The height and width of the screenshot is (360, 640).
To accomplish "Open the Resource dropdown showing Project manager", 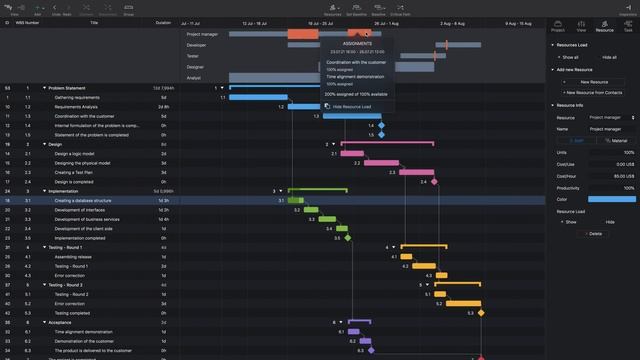I will 611,118.
